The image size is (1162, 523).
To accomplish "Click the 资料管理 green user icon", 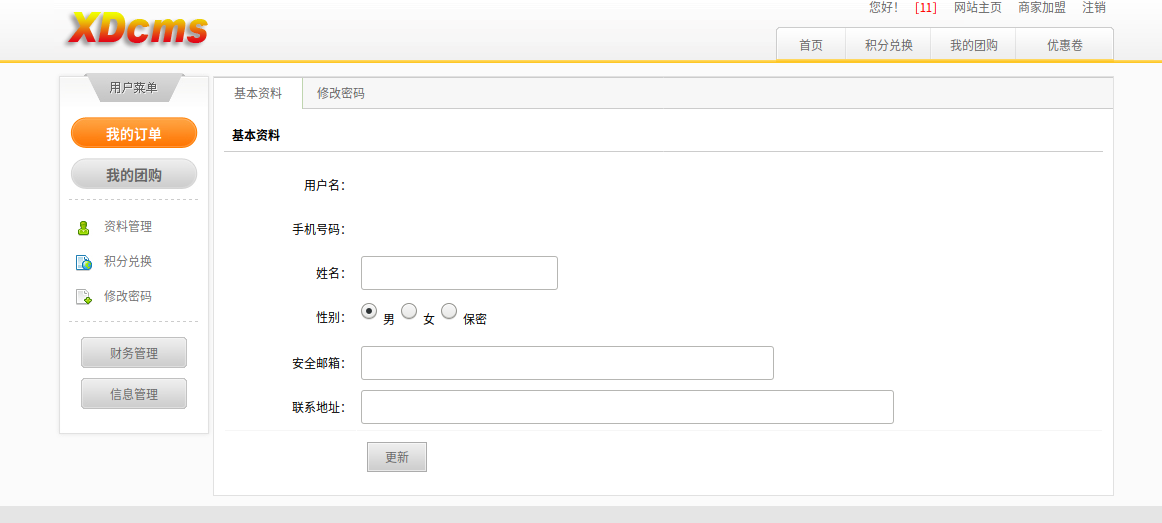I will coord(84,227).
